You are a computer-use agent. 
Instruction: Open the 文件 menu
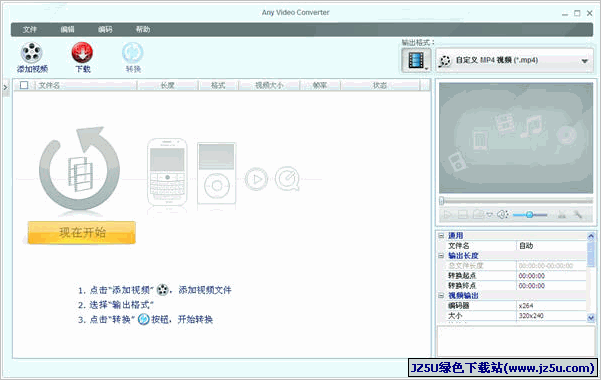(x=30, y=30)
